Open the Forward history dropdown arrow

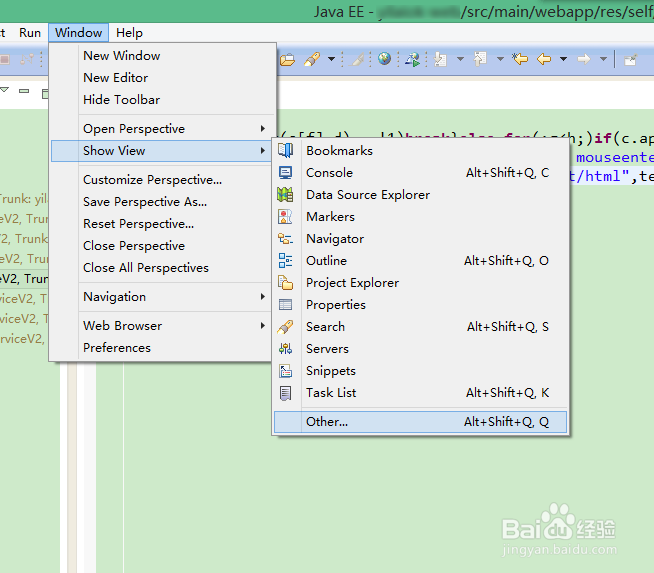[603, 59]
